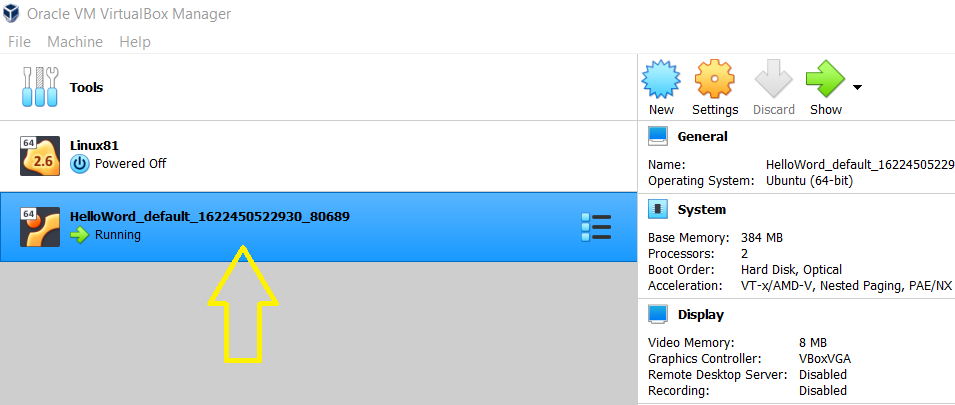Click the Tools wrench and screwdriver icon
Image resolution: width=955 pixels, height=405 pixels.
(x=40, y=87)
